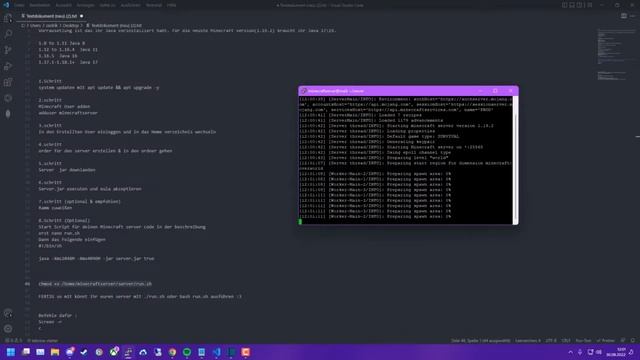Click the terminal window purple title bar
640x360 pixels.
408,91
